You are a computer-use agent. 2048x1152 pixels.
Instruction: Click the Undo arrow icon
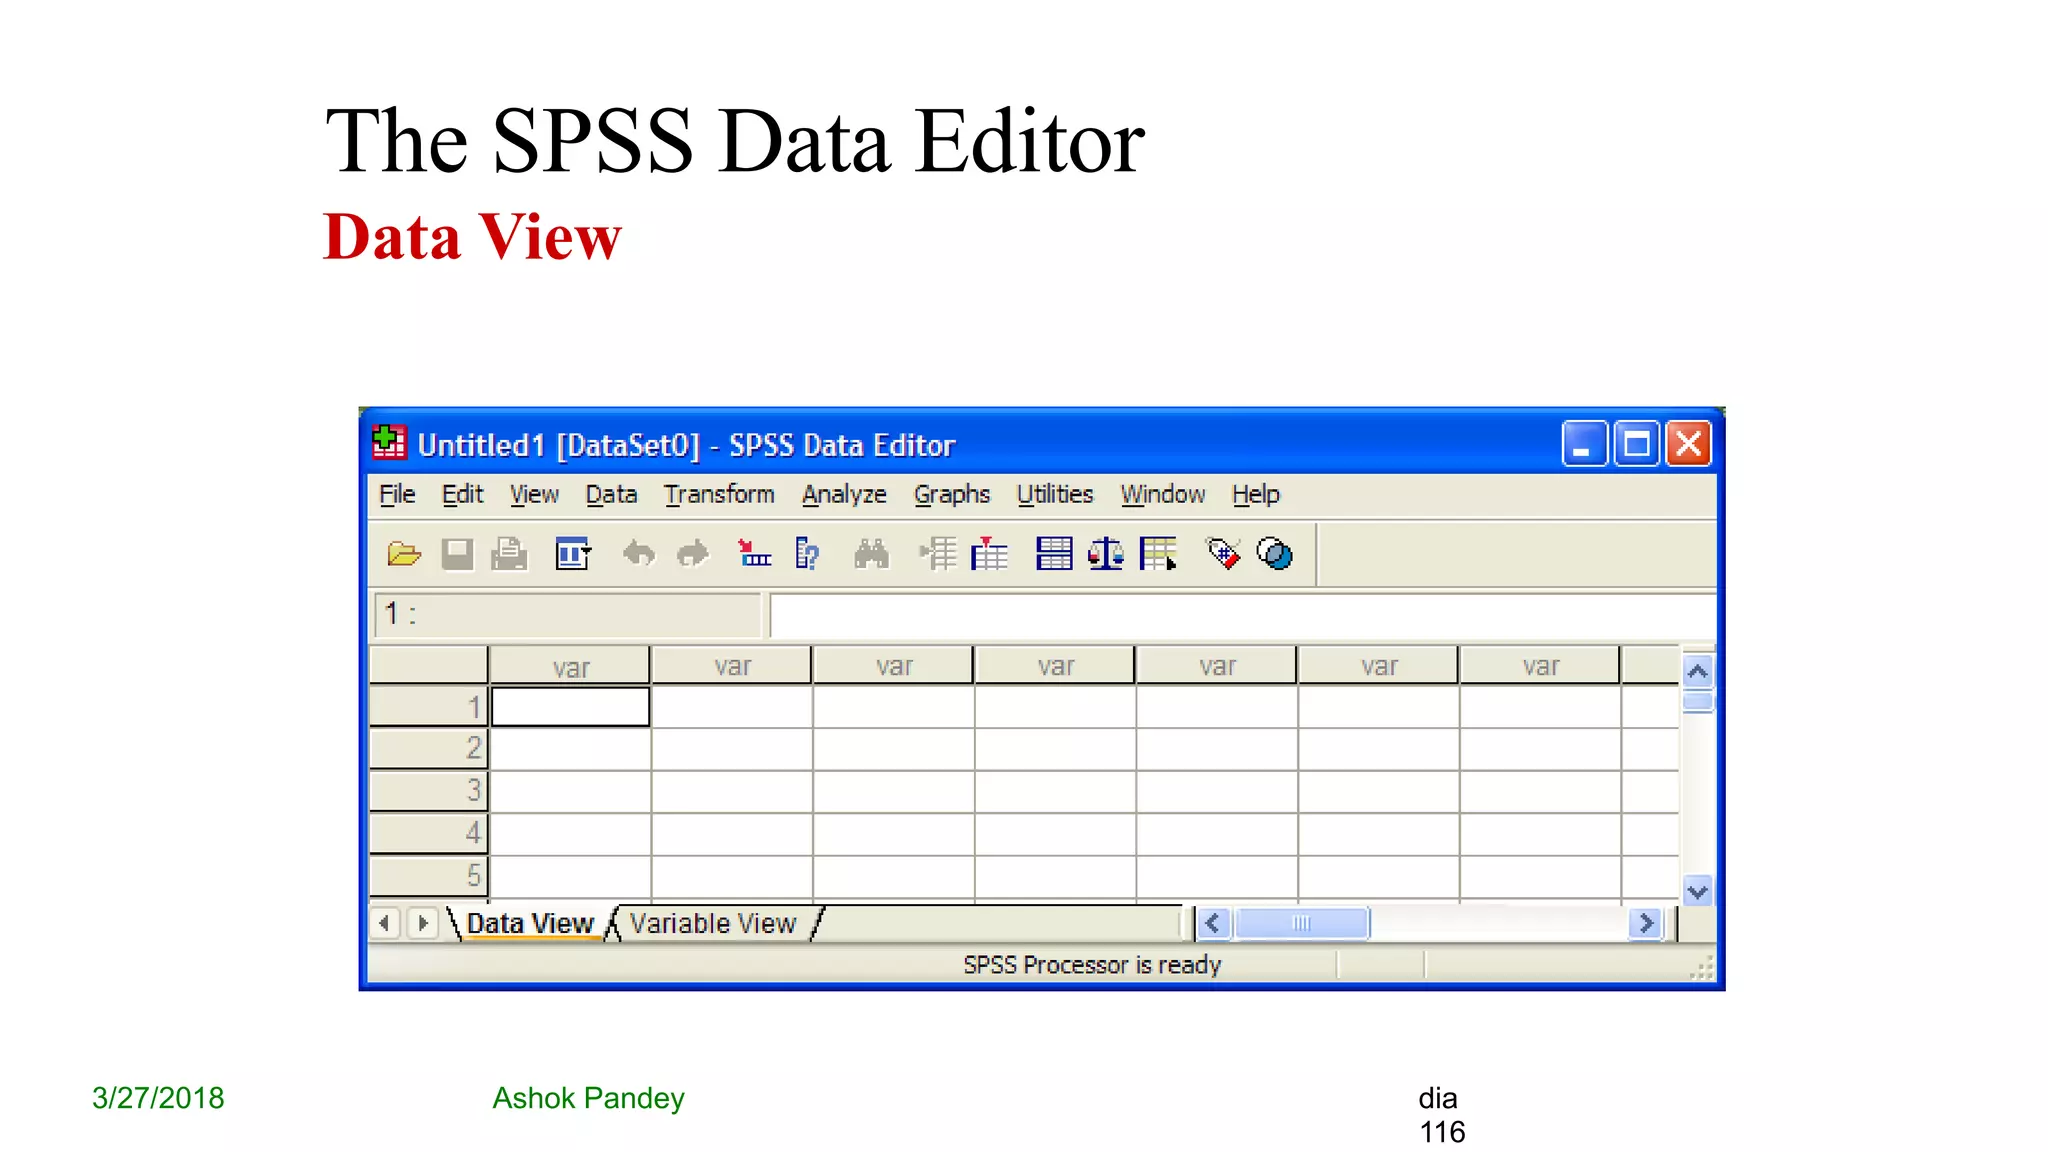click(639, 554)
